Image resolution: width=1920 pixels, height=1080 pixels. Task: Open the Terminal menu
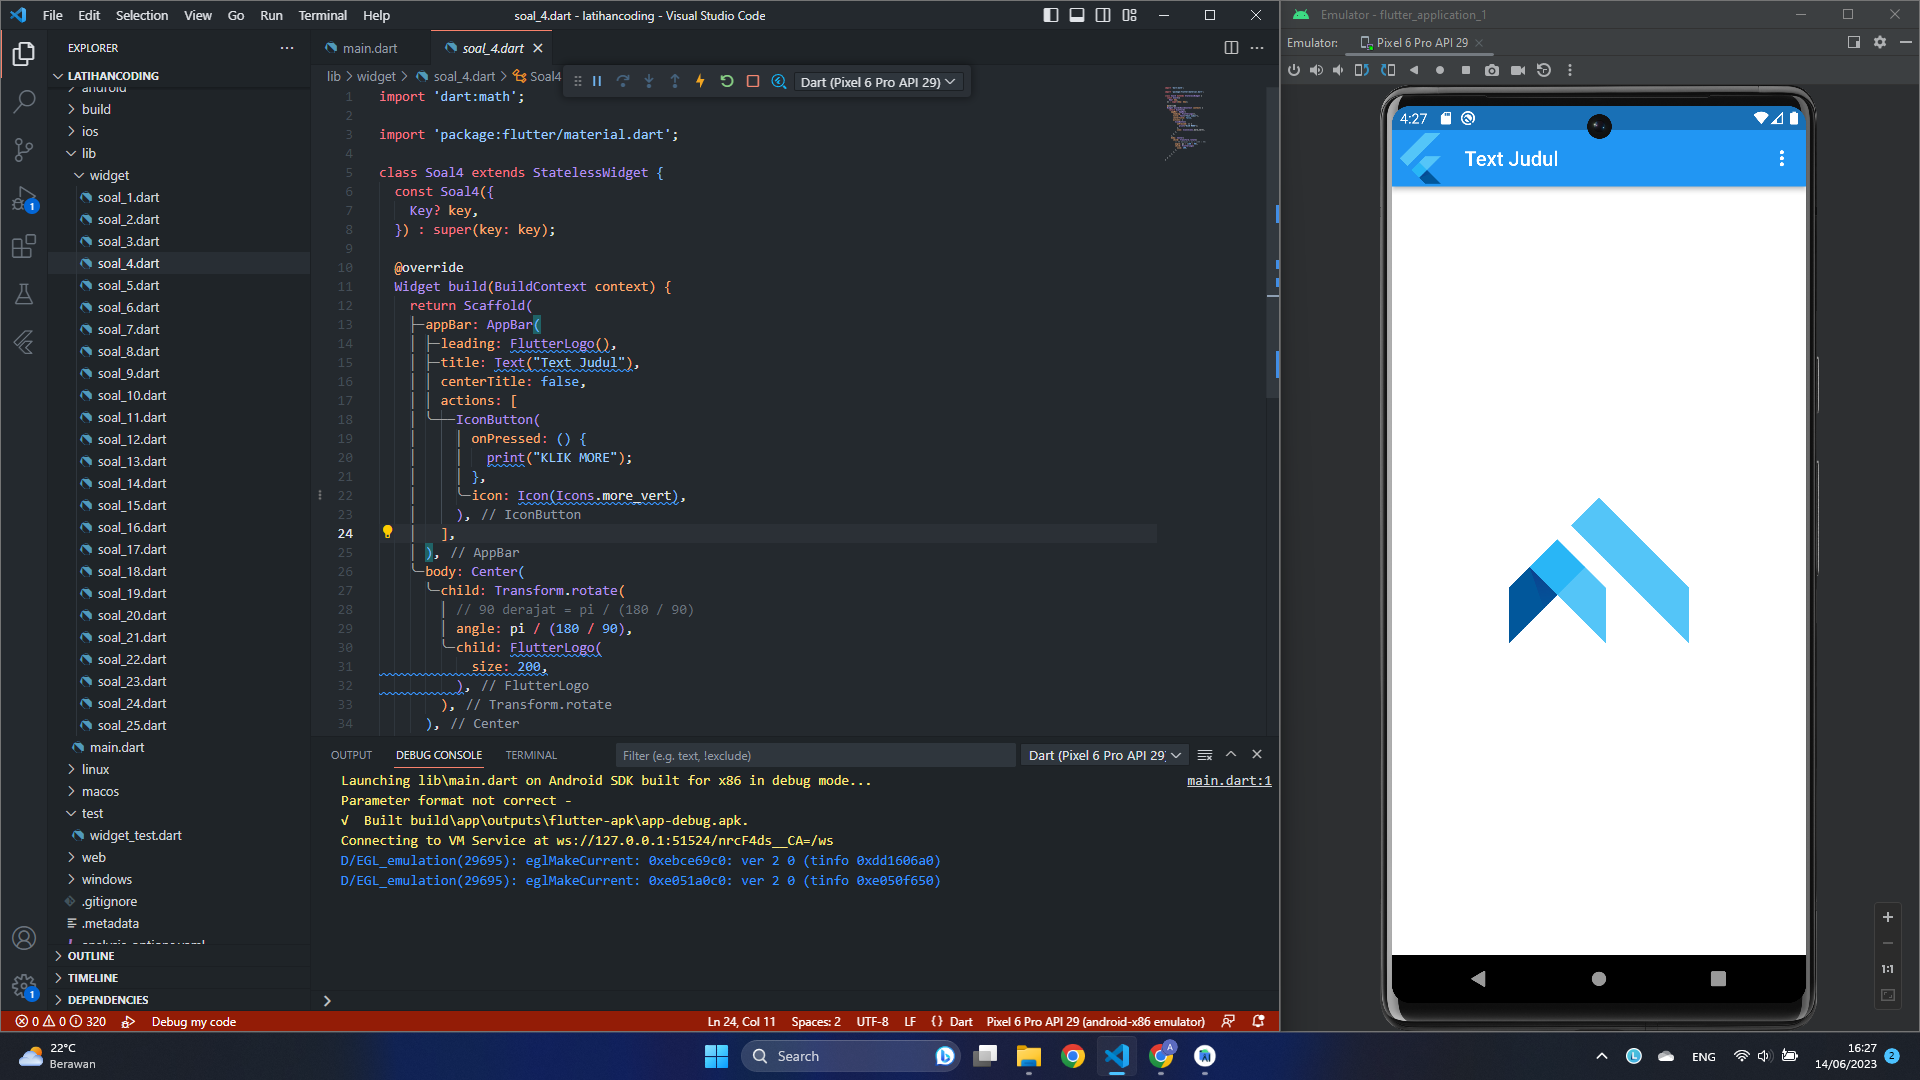coord(322,15)
